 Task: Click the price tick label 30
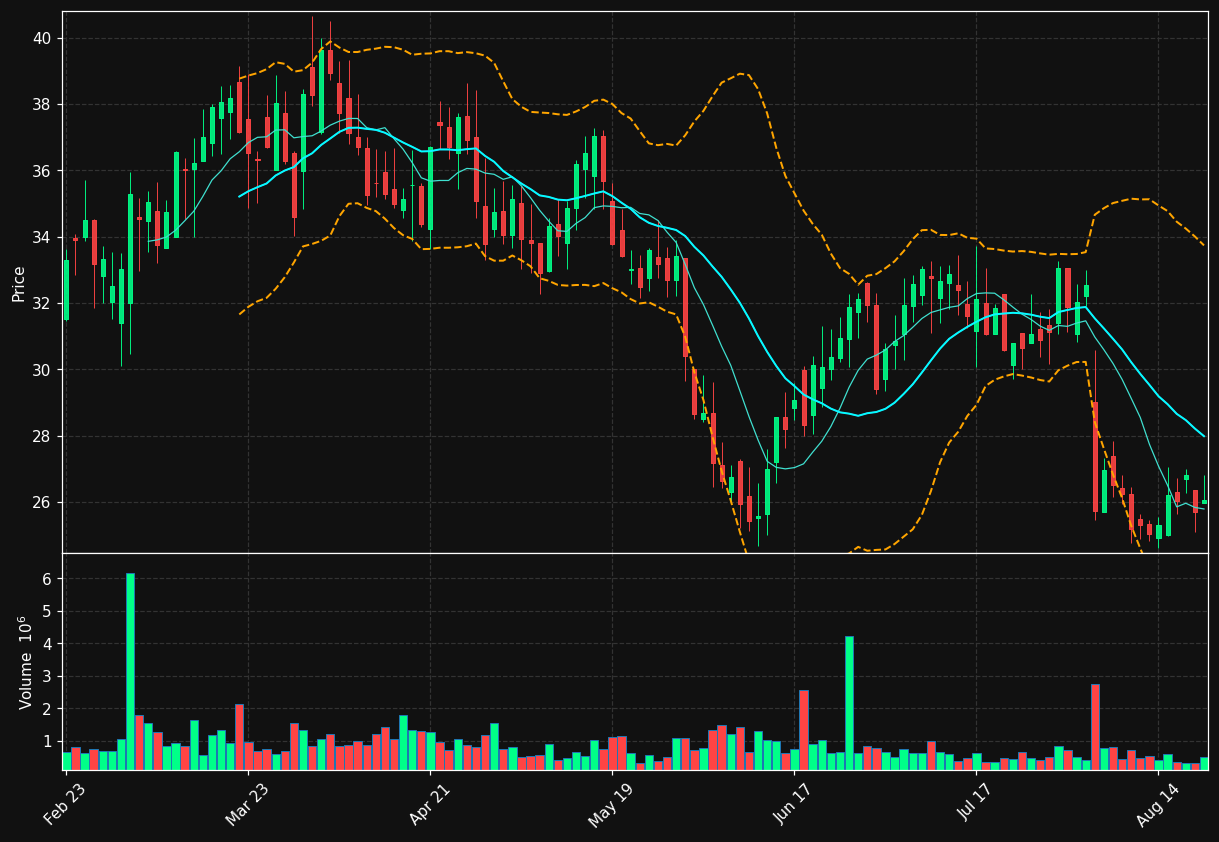(42, 370)
